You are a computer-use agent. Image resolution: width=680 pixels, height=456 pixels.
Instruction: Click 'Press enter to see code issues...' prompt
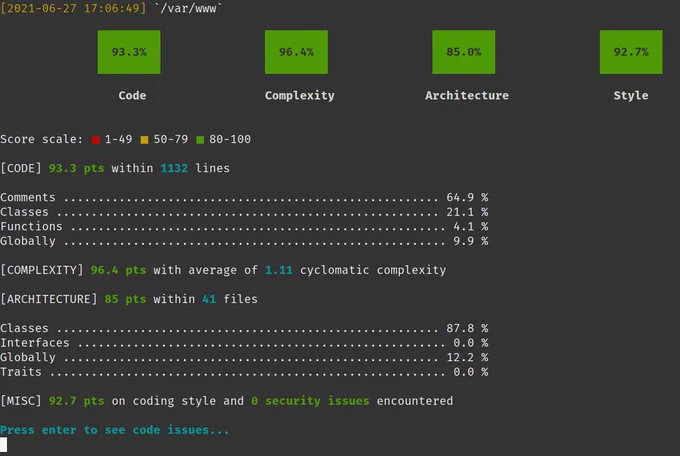[x=114, y=430]
